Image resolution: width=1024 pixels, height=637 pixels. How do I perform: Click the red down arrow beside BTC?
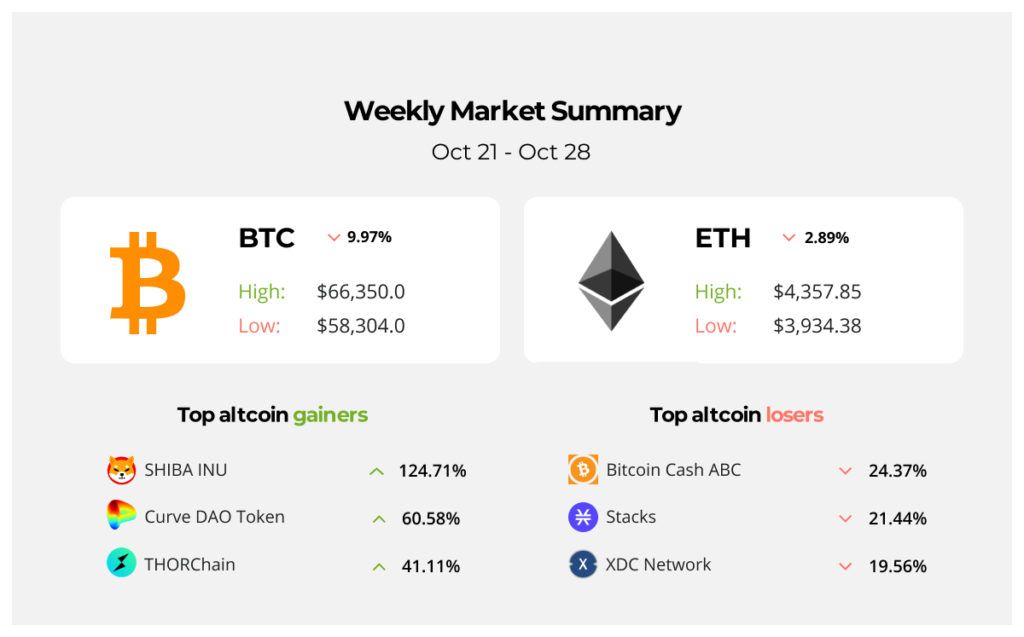point(334,238)
